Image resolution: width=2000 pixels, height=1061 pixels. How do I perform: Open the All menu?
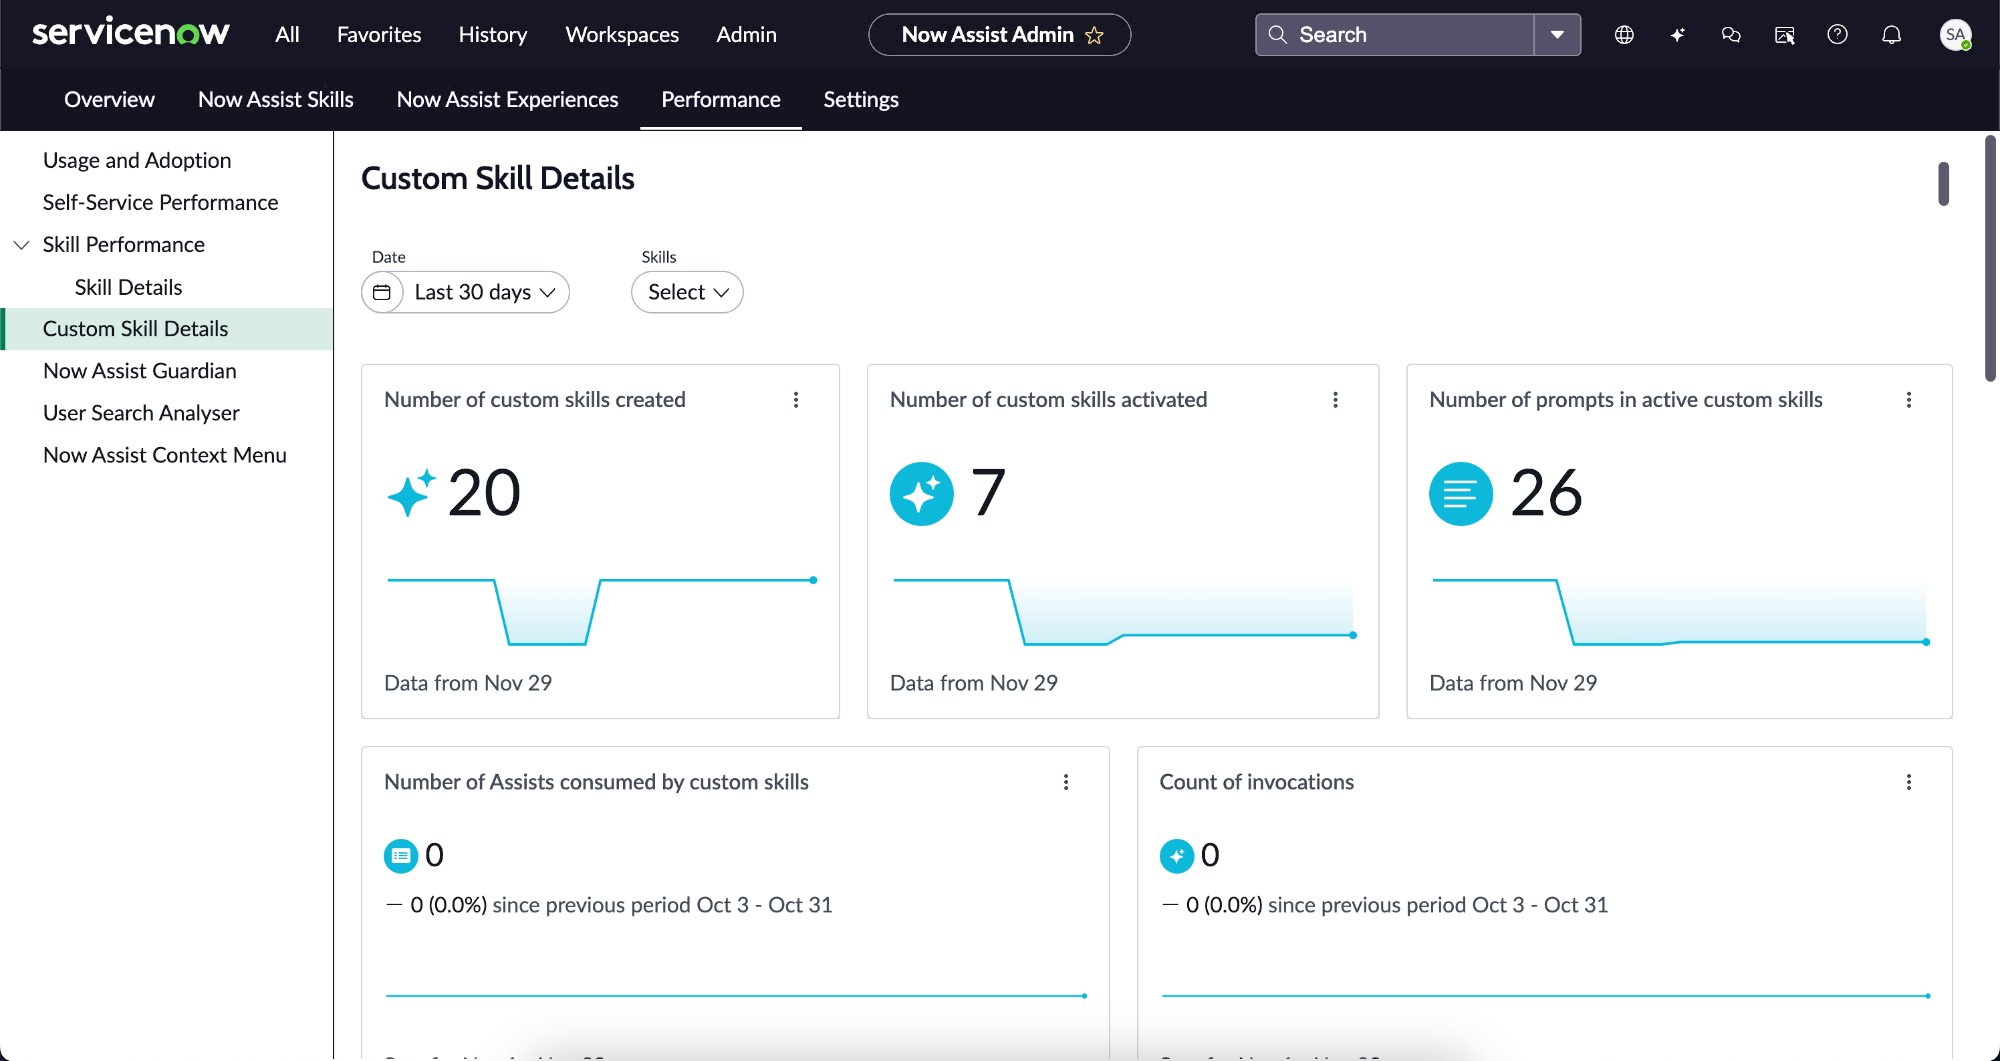coord(287,35)
